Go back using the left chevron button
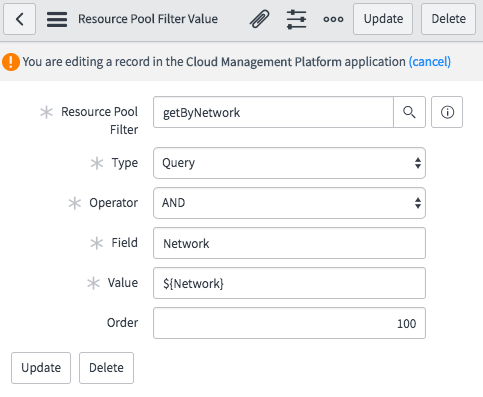The width and height of the screenshot is (483, 397). (x=19, y=19)
